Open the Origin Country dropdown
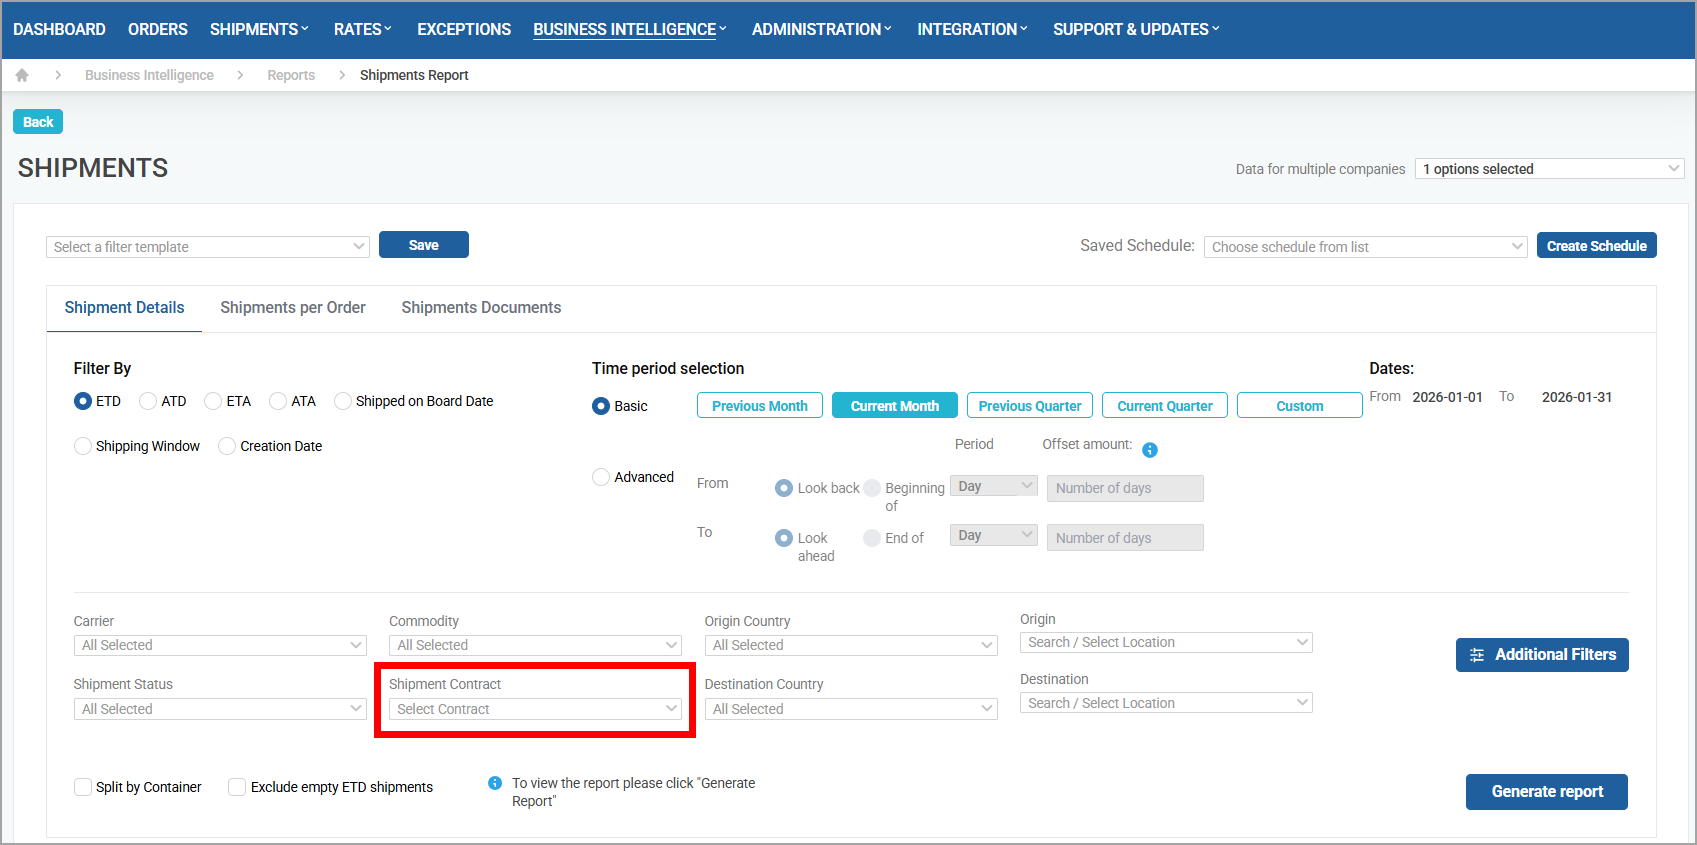Screen dimensions: 1697x845 [851, 646]
